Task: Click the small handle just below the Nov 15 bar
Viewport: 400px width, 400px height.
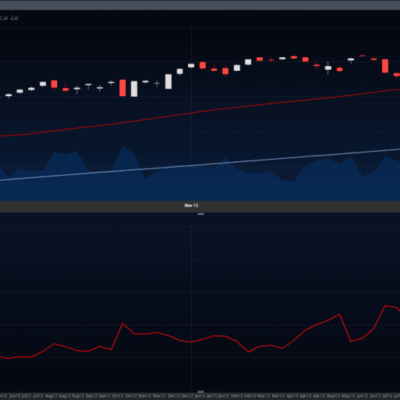Action: pos(201,214)
